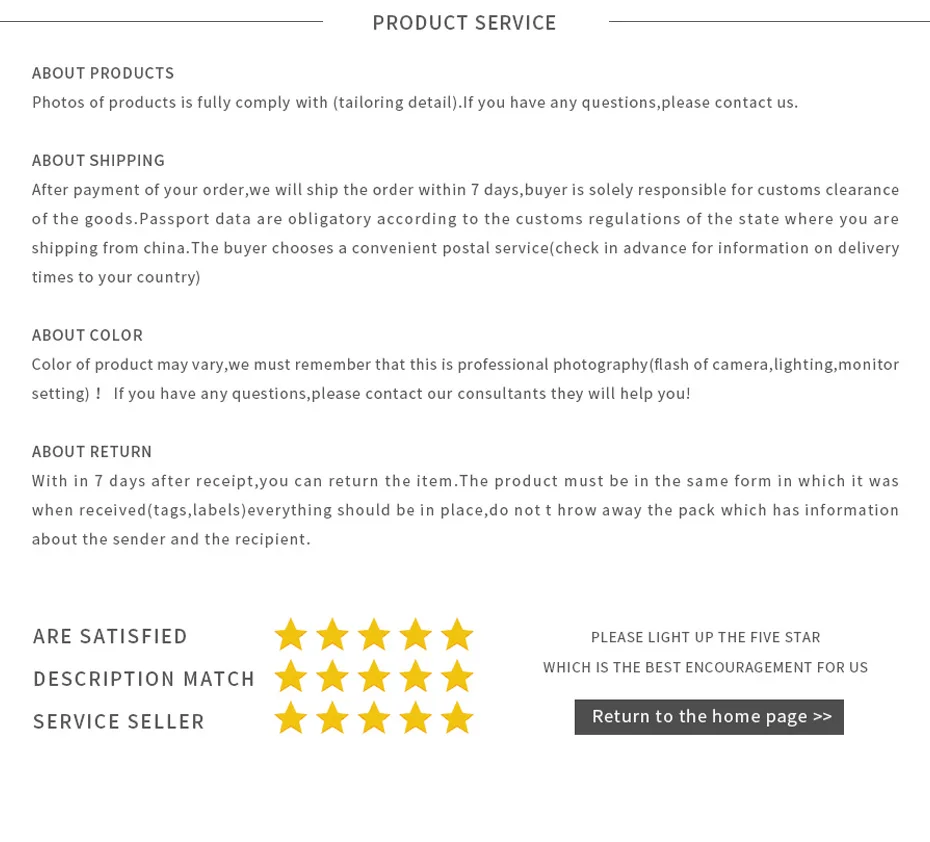The height and width of the screenshot is (842, 930).
Task: Click second star in Description Match row
Action: click(x=332, y=677)
